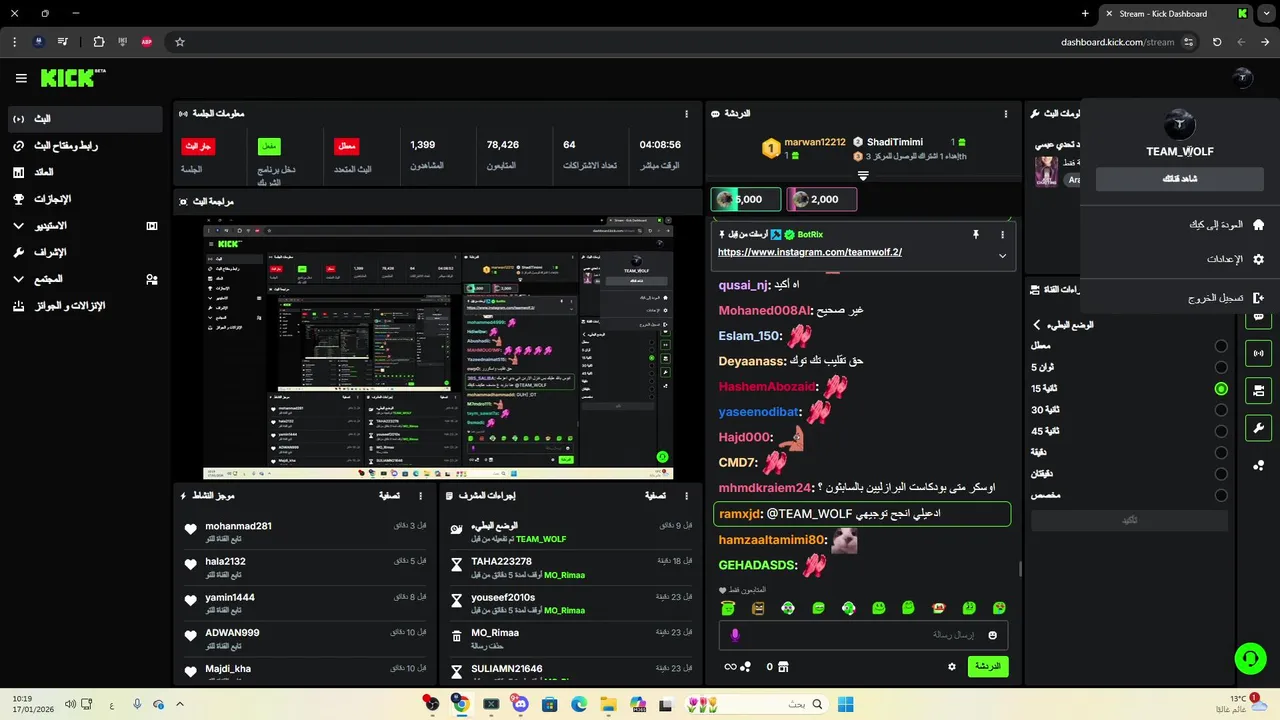Expand the المجتمع sidebar section

point(85,279)
